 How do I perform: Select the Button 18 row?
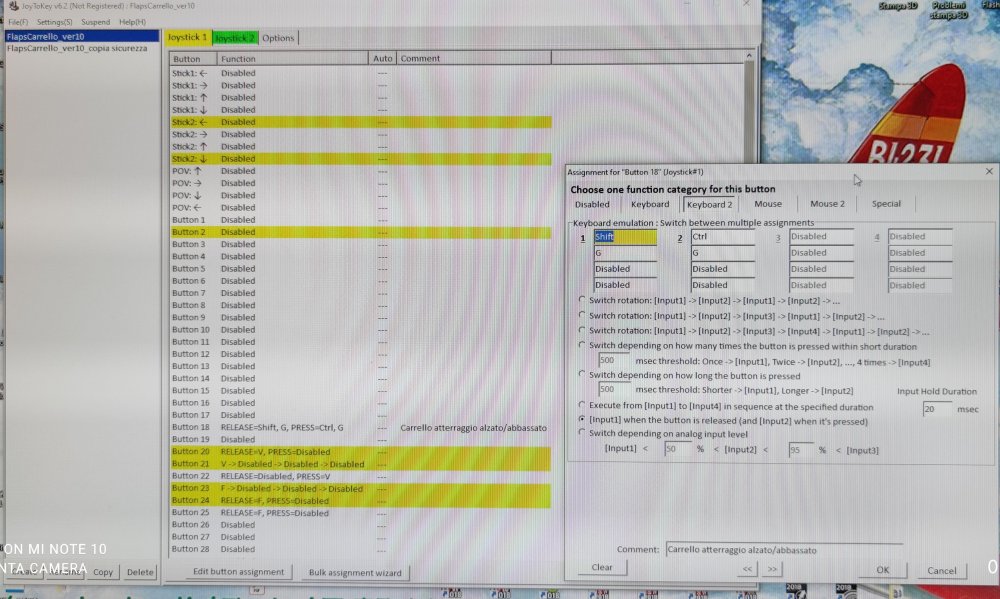coord(360,427)
